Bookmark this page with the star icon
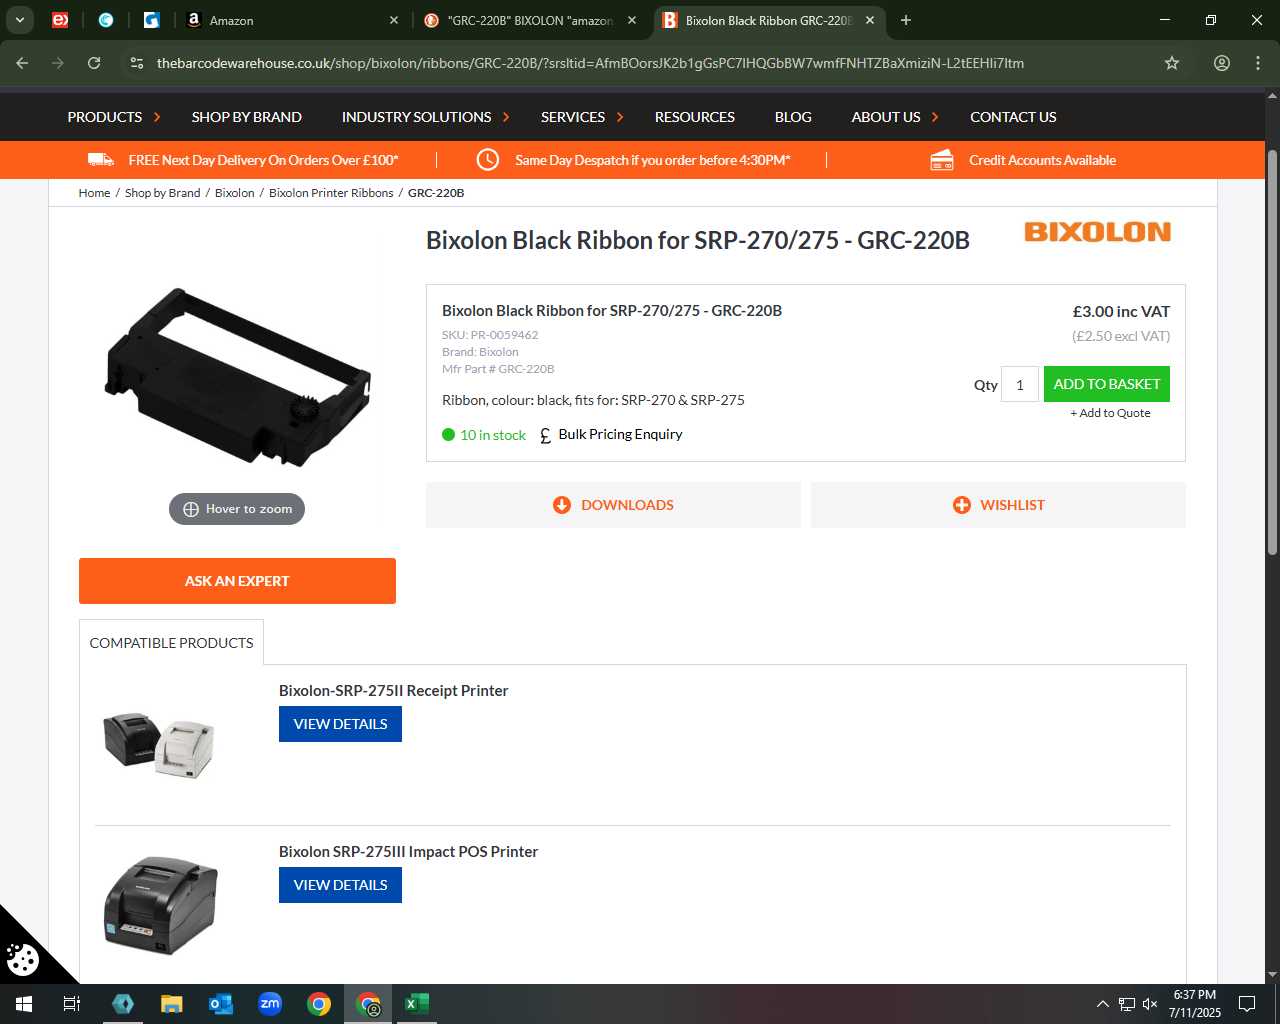 pyautogui.click(x=1172, y=63)
